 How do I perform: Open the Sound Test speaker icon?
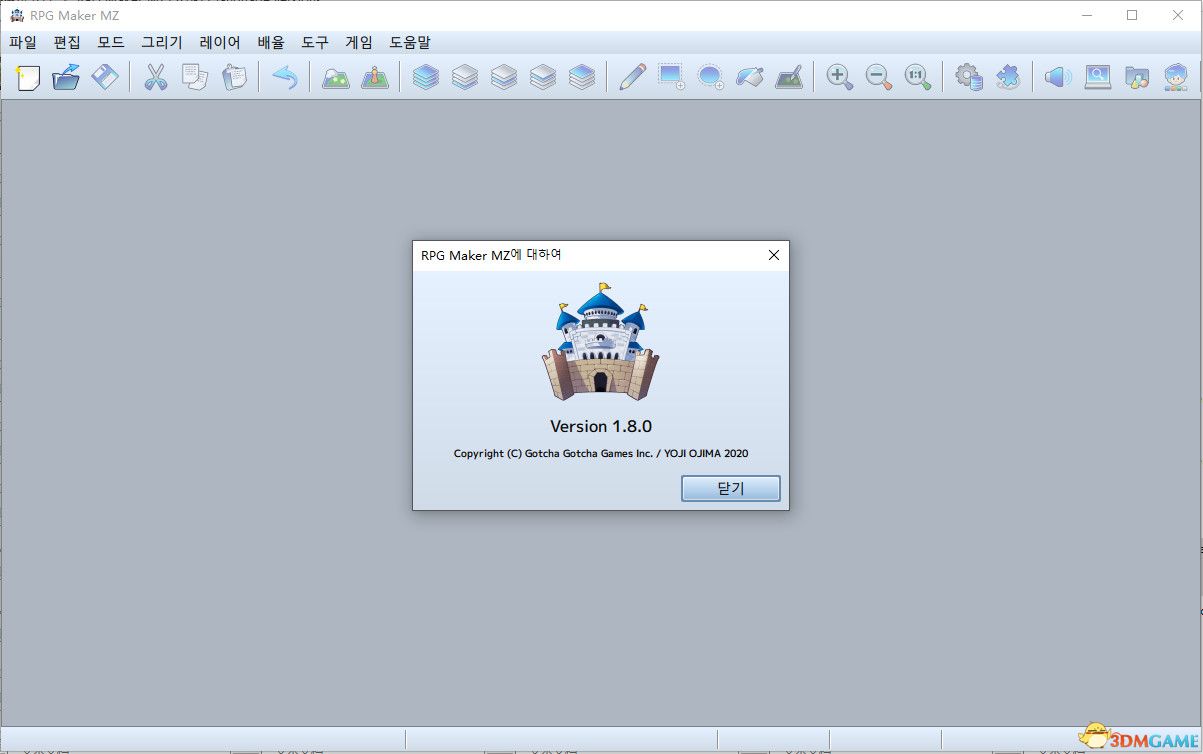click(x=1058, y=77)
